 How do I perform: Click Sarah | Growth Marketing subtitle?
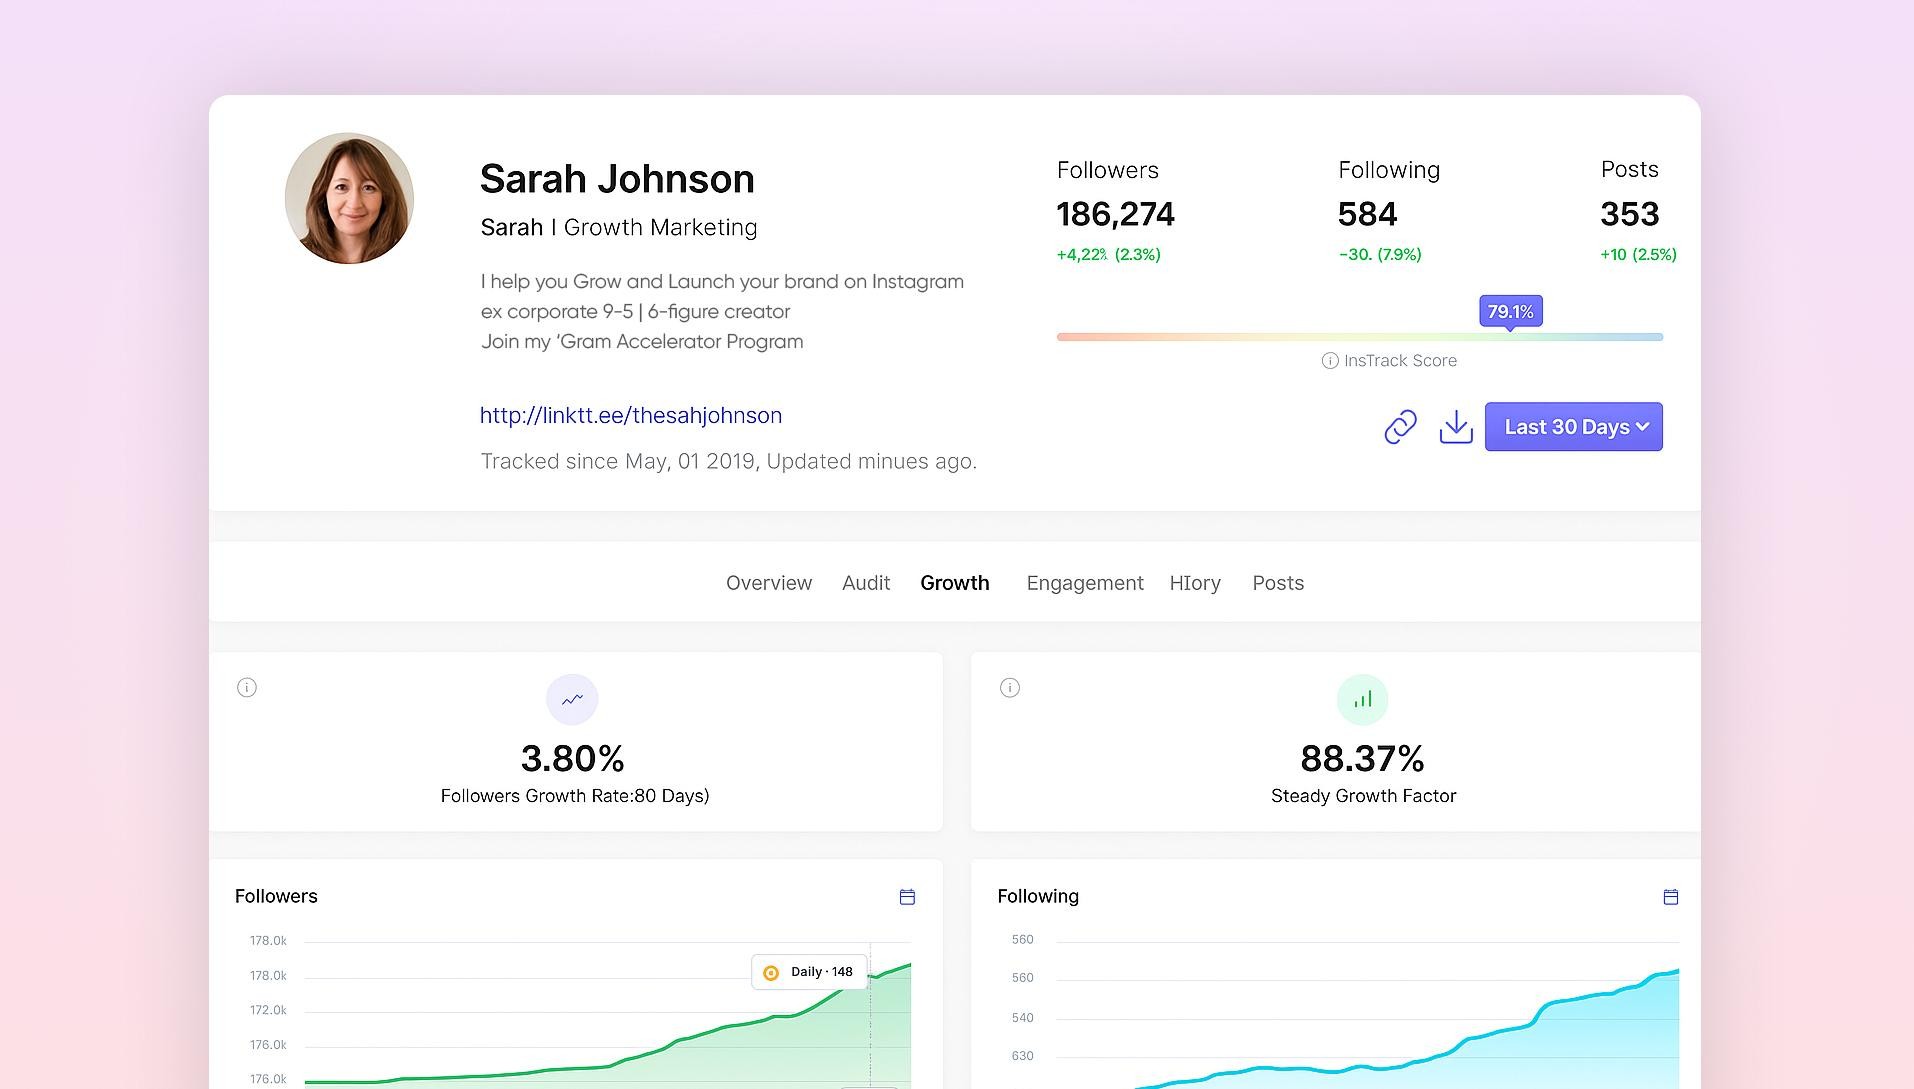[619, 227]
